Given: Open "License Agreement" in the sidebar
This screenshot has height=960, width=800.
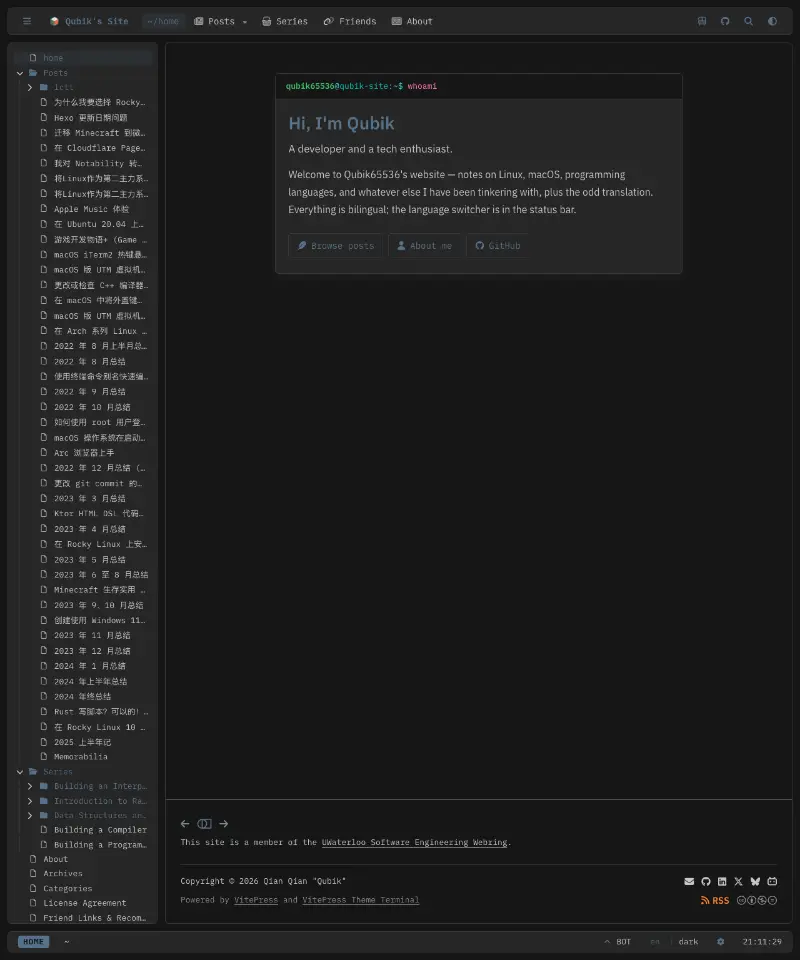Looking at the screenshot, I should point(84,903).
